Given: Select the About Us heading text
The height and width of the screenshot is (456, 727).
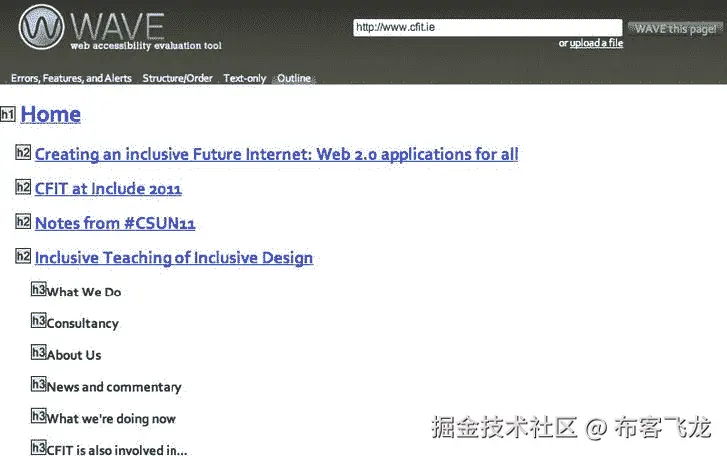Looking at the screenshot, I should (x=74, y=355).
